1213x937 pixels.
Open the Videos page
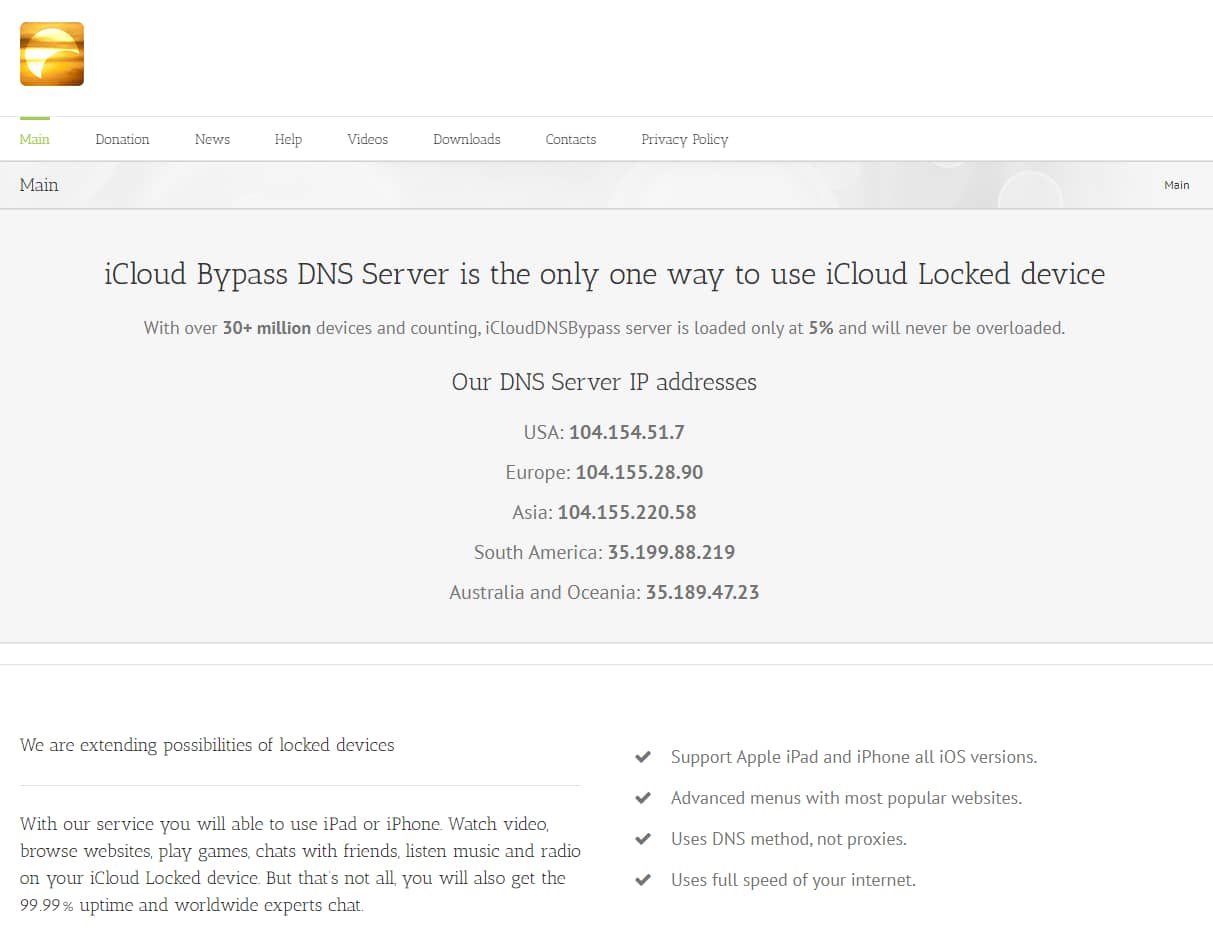click(367, 139)
